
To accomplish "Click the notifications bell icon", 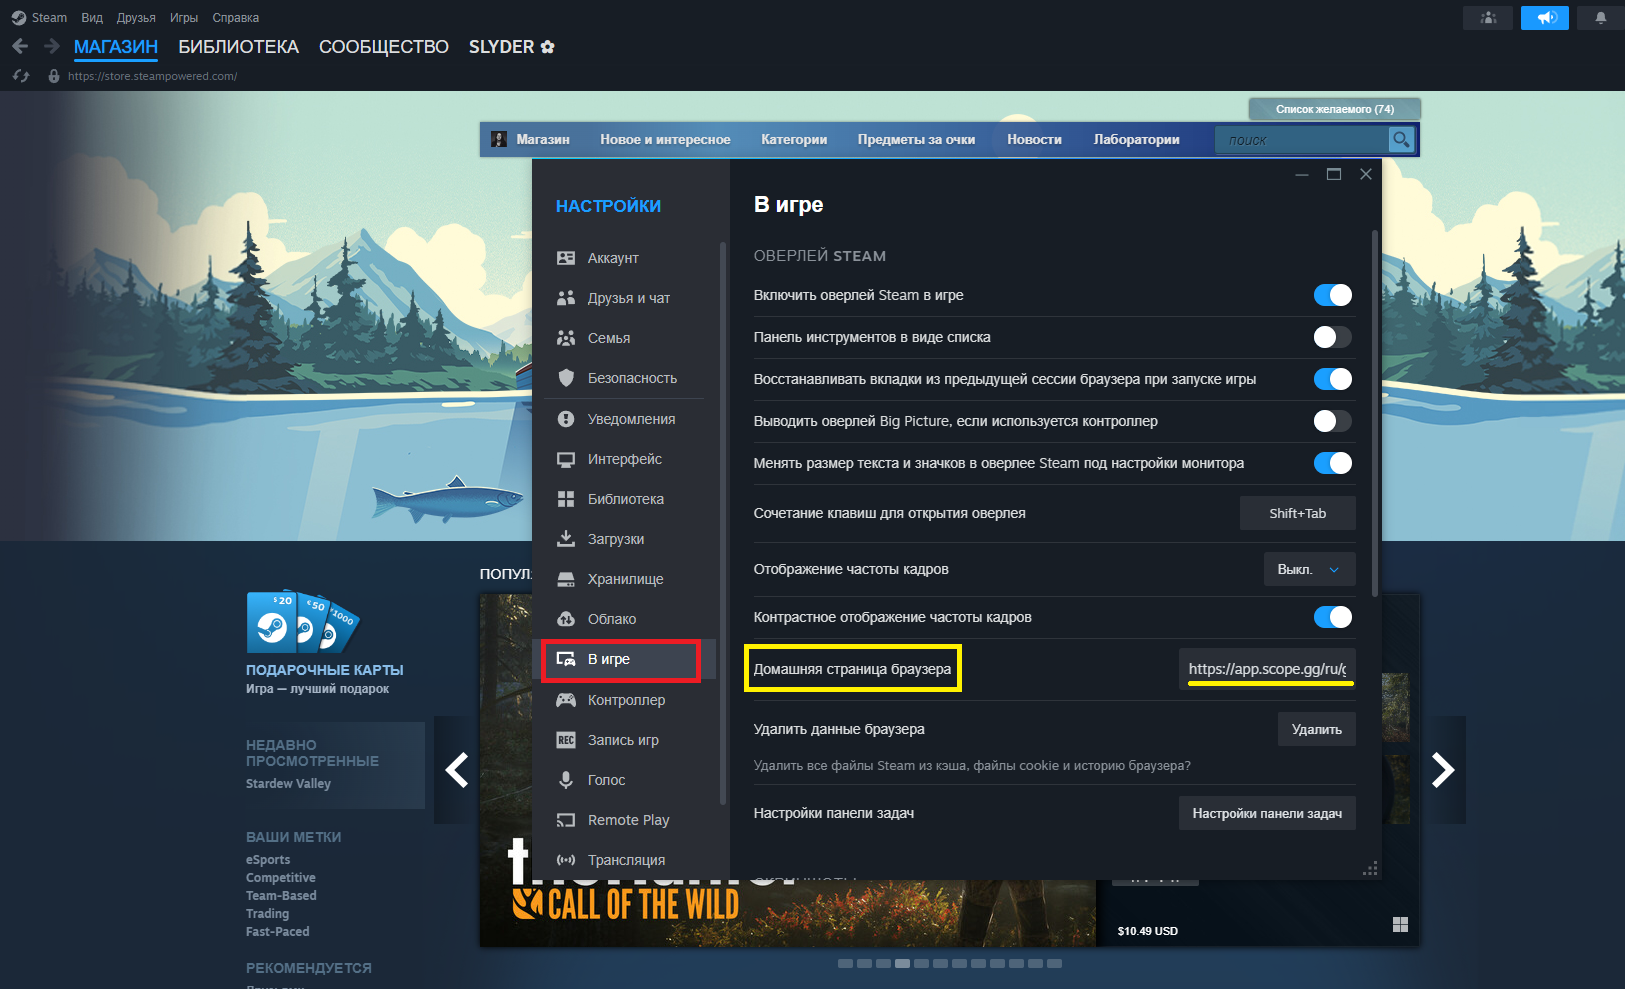I will 1600,18.
